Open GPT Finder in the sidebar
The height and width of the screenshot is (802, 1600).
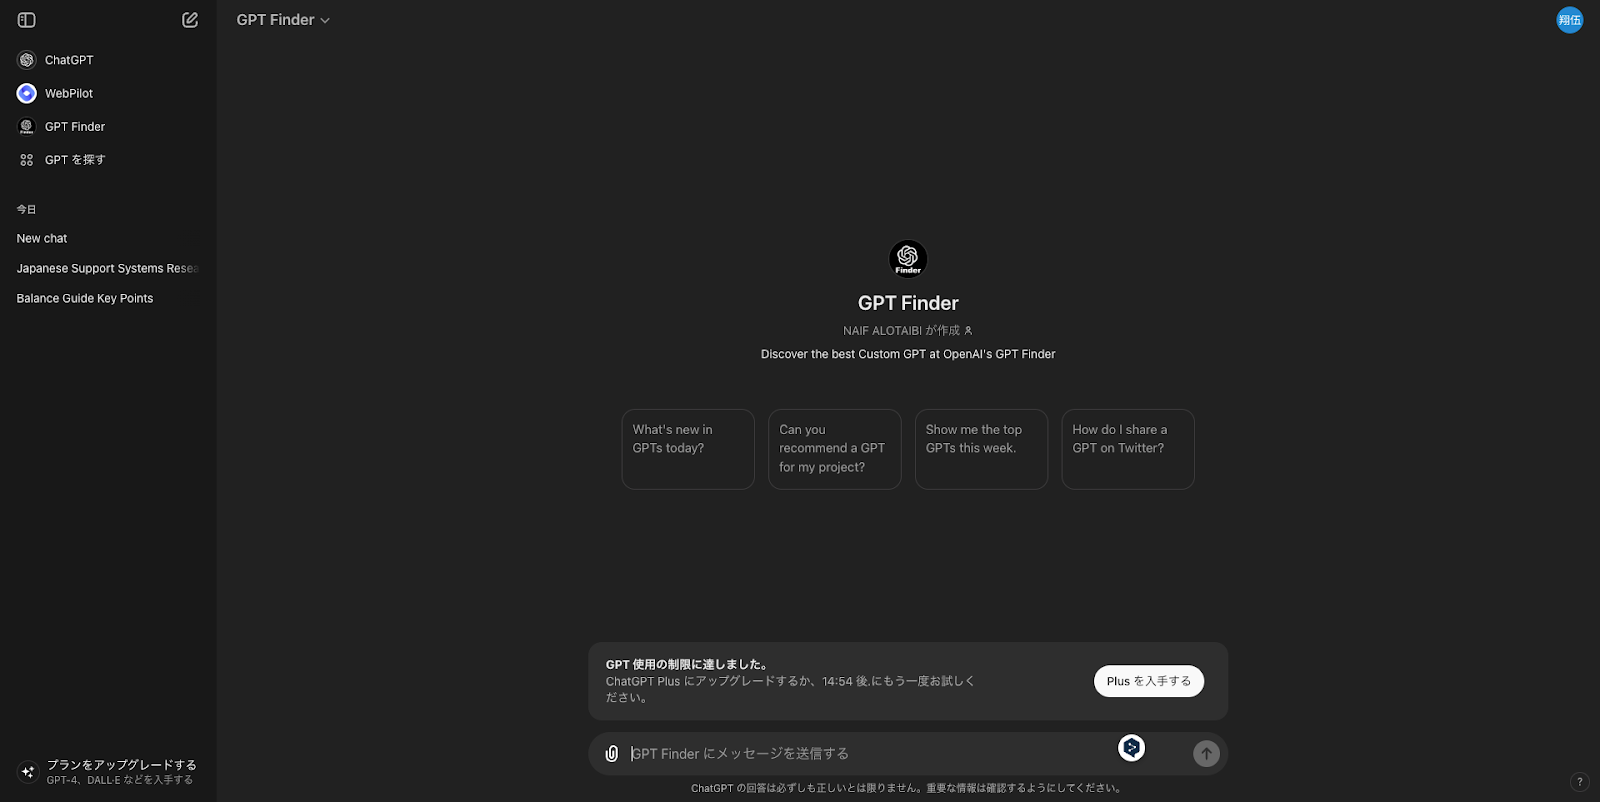[108, 127]
